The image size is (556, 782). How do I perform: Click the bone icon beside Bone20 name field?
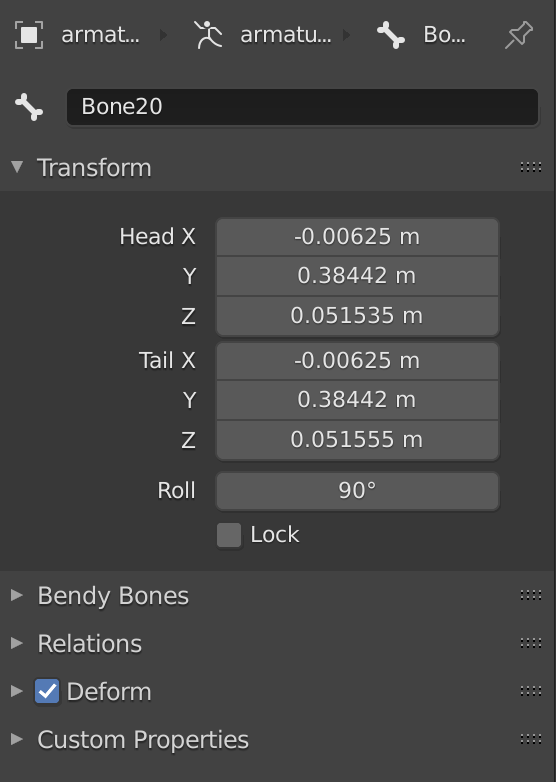point(29,107)
